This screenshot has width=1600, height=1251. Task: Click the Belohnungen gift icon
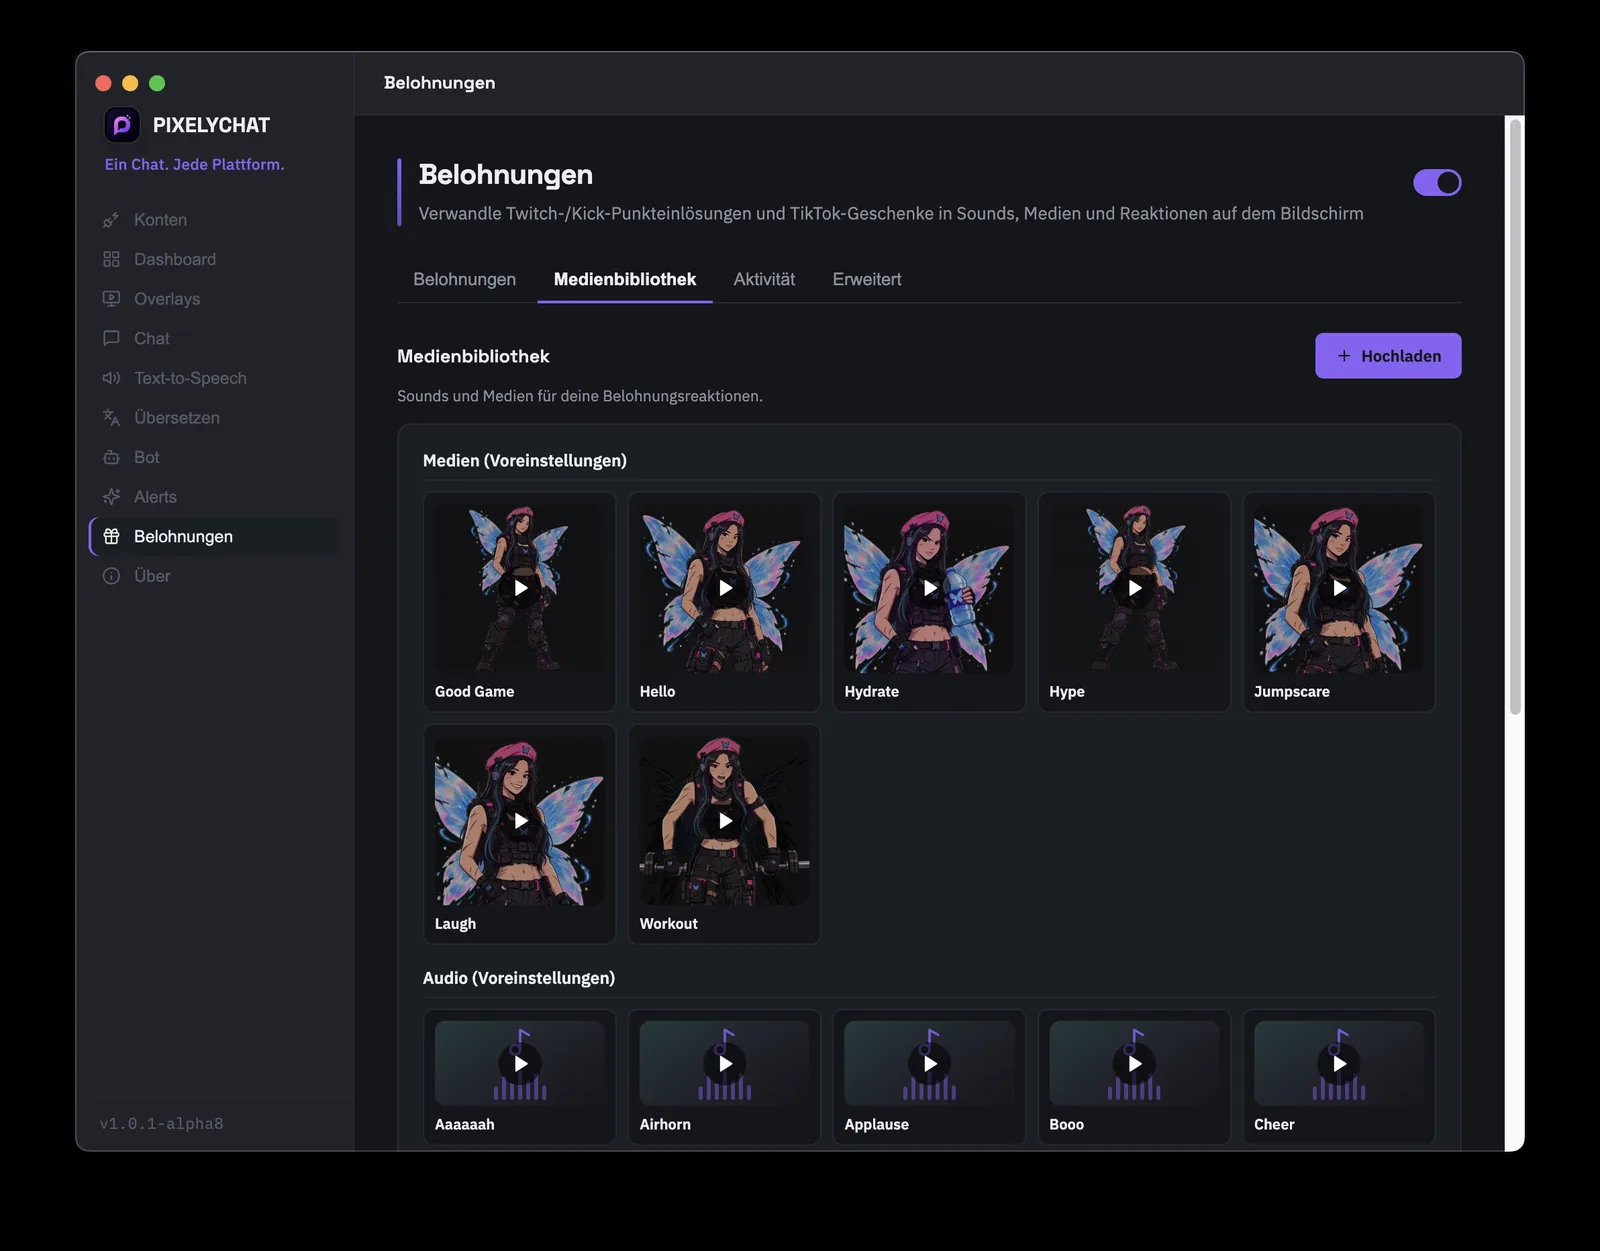pos(111,536)
